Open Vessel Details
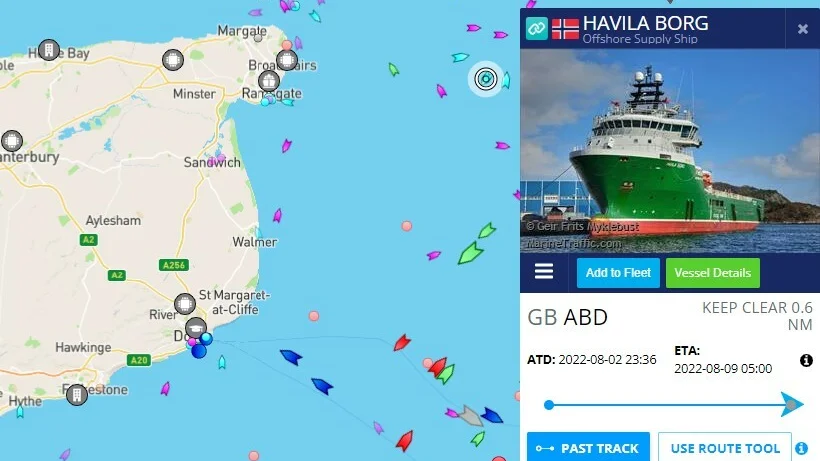Image resolution: width=820 pixels, height=461 pixels. point(713,273)
